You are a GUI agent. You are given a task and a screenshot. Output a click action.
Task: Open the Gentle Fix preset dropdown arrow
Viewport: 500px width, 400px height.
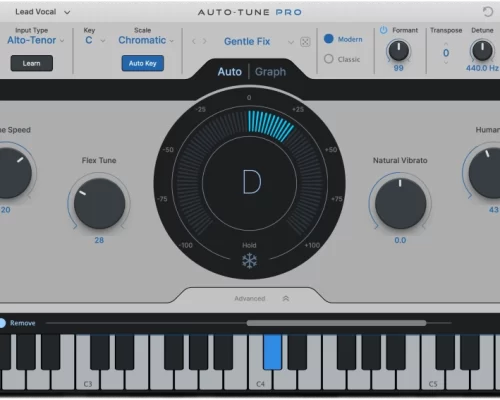(291, 42)
